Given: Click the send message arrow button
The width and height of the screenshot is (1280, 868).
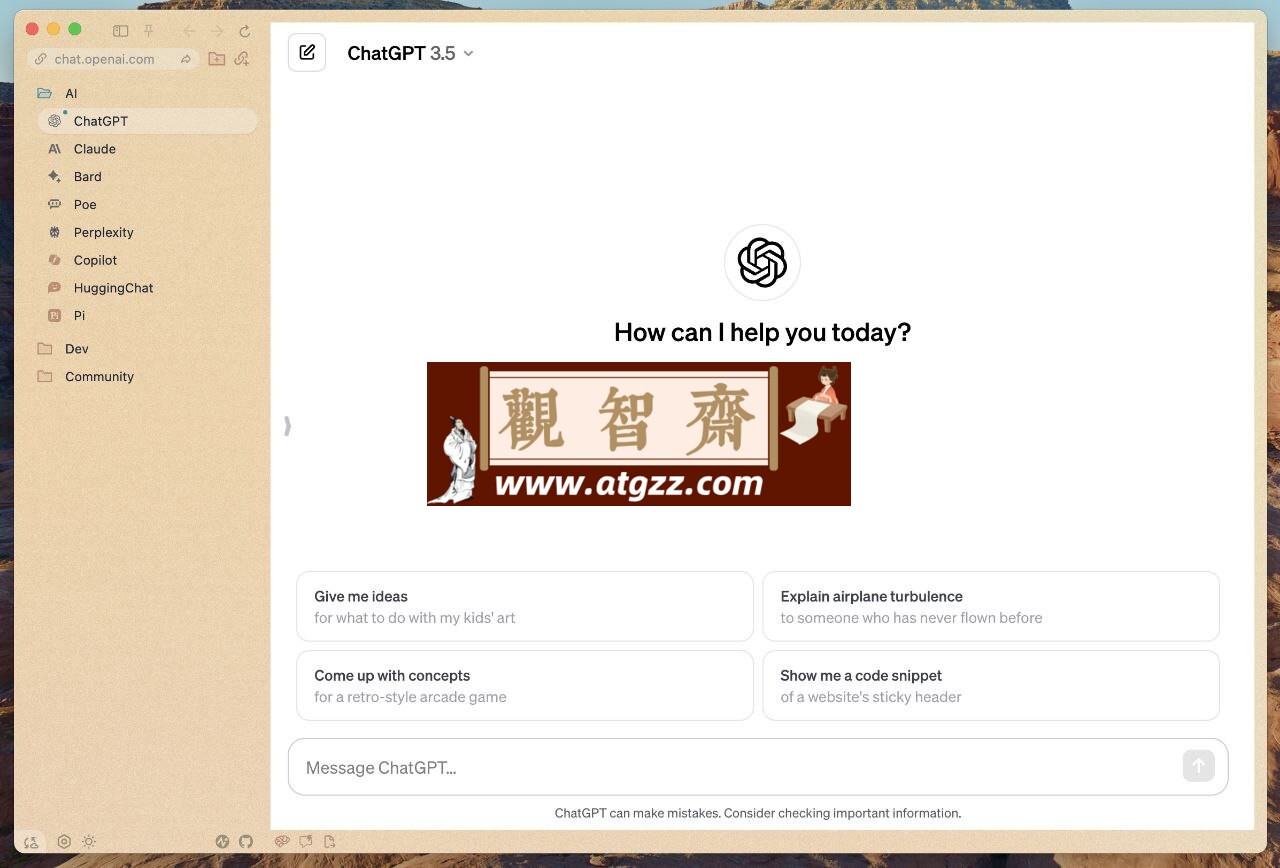Looking at the screenshot, I should (1198, 766).
